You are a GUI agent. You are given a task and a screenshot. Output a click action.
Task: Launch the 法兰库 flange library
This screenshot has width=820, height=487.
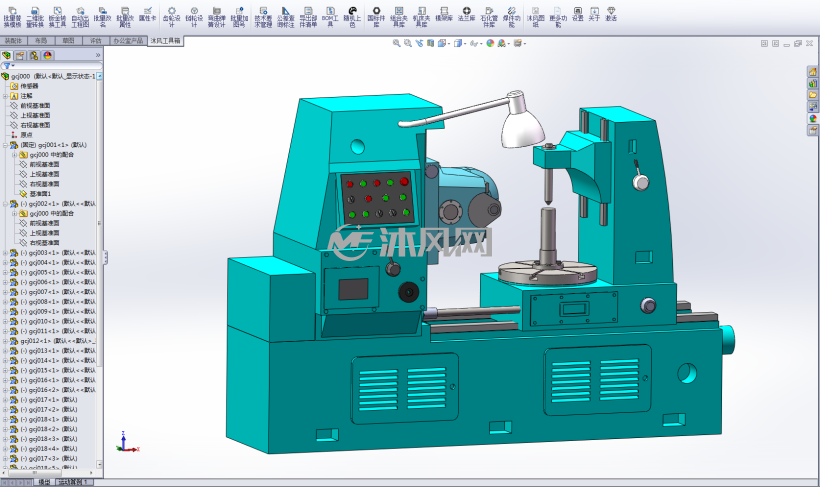tap(466, 14)
